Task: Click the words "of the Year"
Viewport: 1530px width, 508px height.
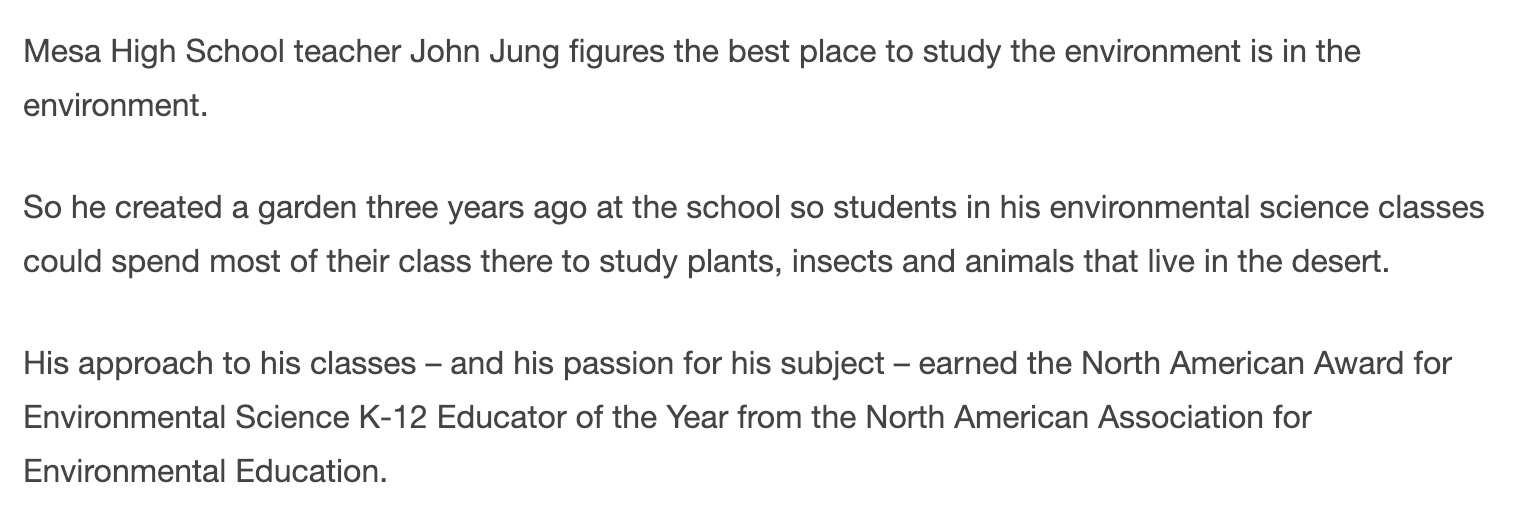Action: [x=654, y=417]
